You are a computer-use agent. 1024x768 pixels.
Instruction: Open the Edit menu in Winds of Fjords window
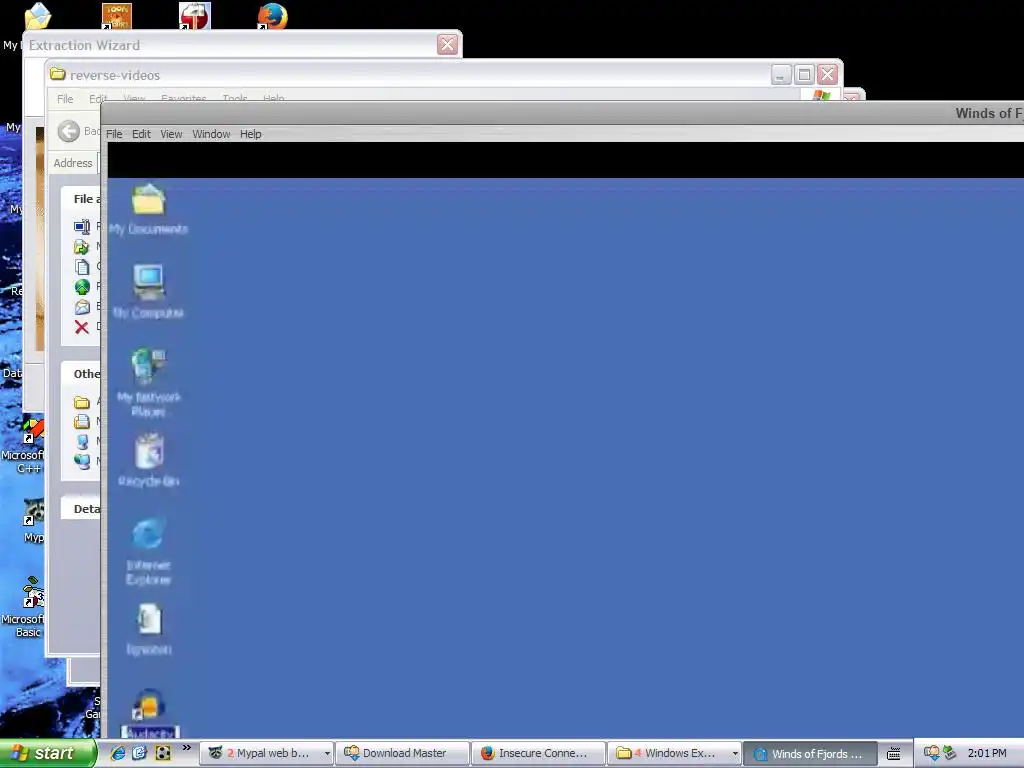(141, 134)
